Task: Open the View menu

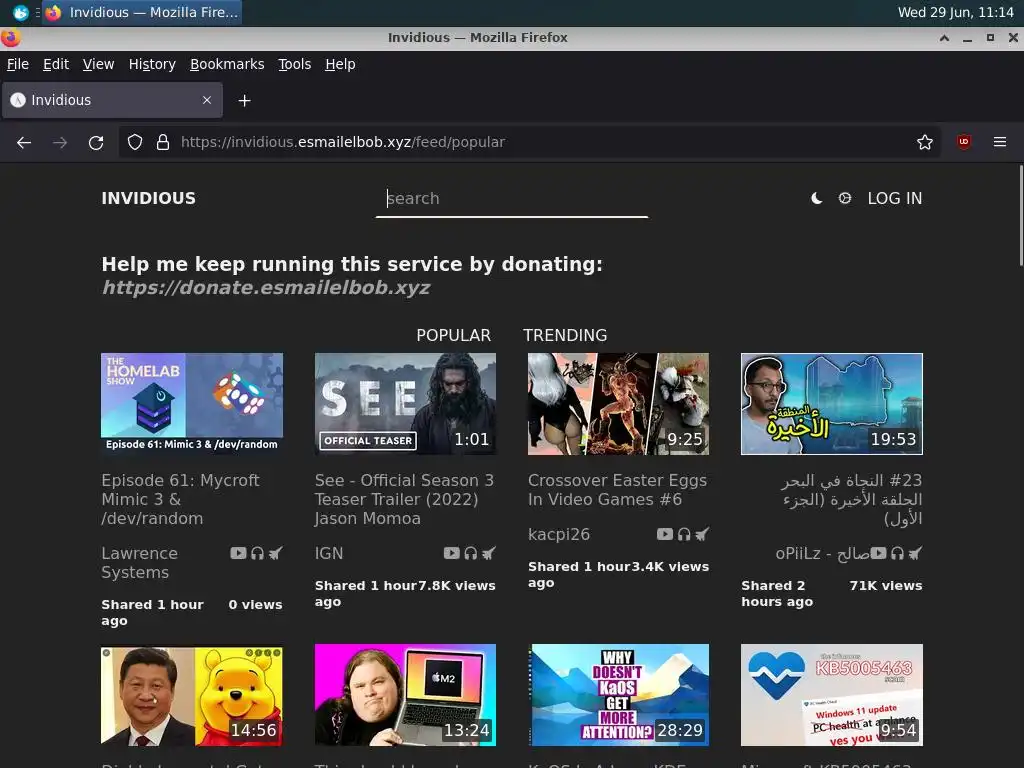Action: [x=98, y=64]
